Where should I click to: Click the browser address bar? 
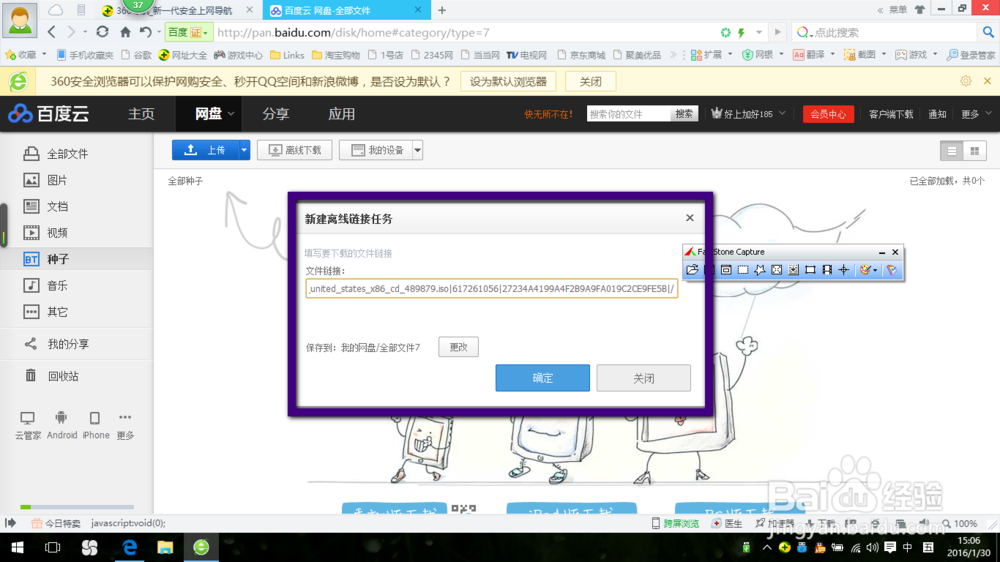466,33
